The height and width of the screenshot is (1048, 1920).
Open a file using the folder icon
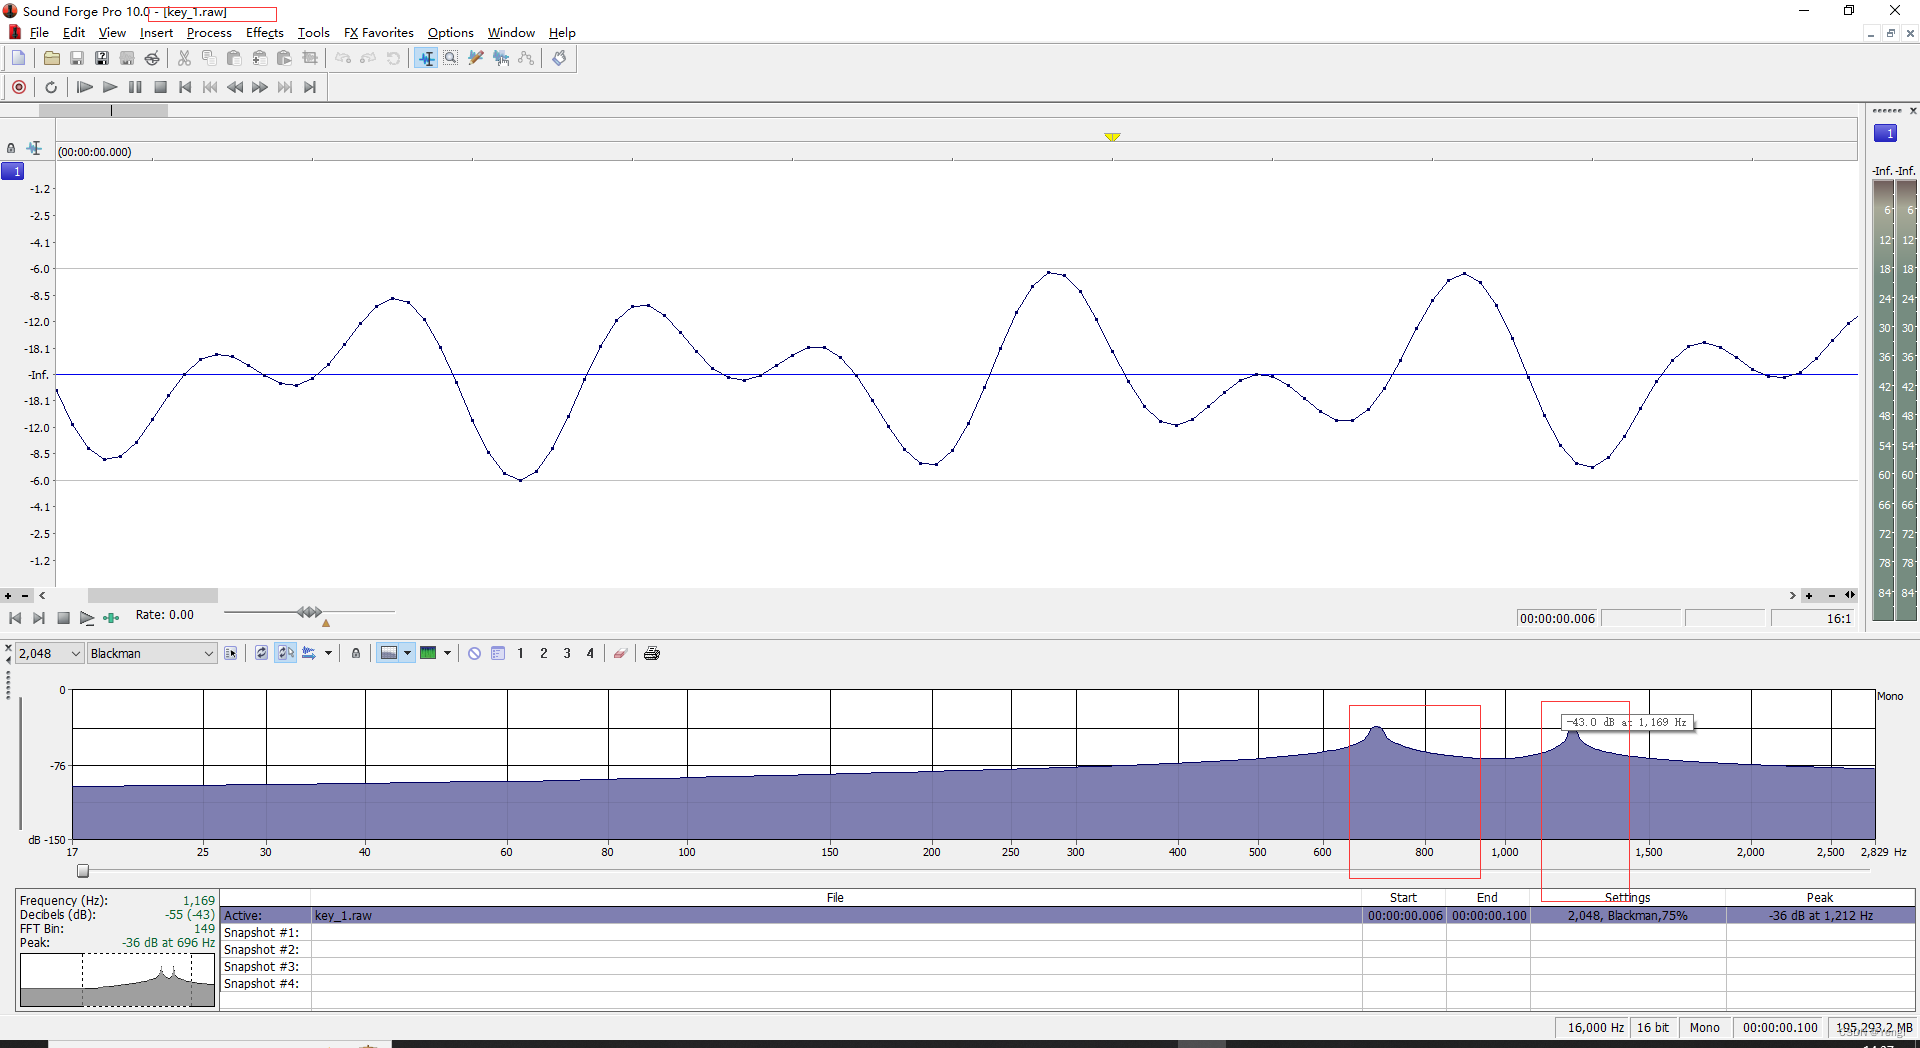[52, 58]
